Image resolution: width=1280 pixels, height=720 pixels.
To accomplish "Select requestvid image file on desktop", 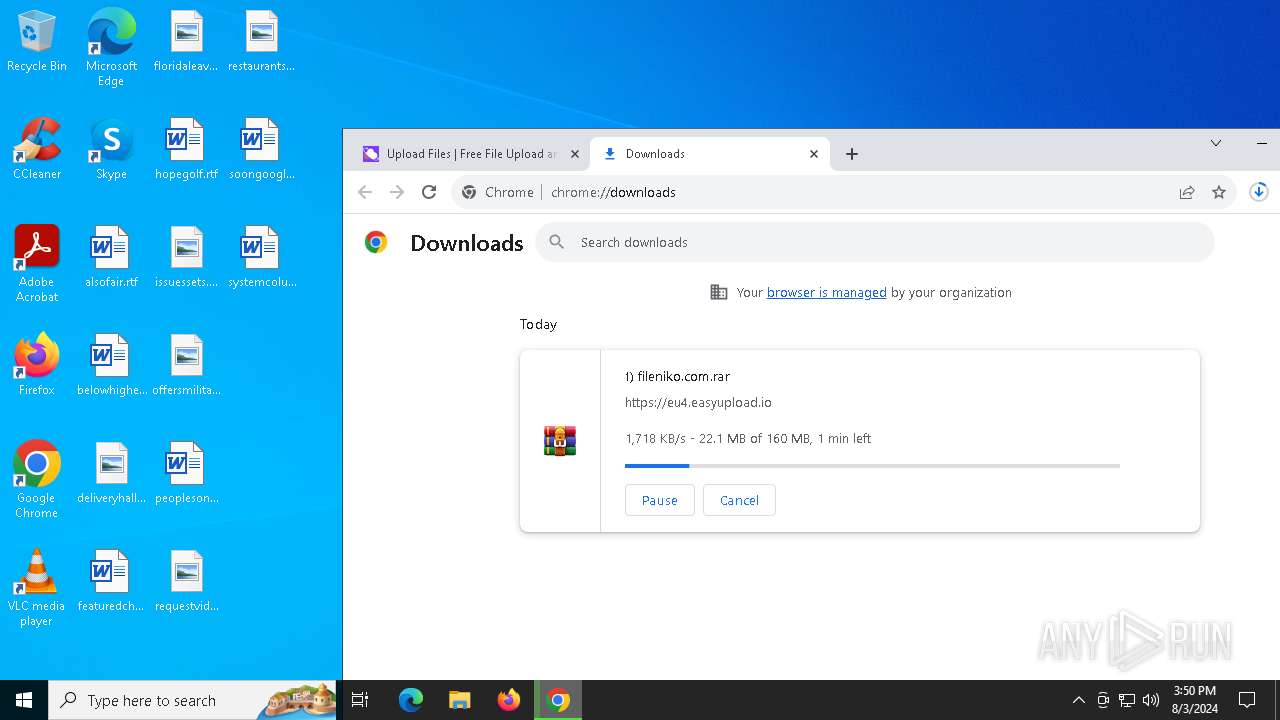I will (x=186, y=582).
